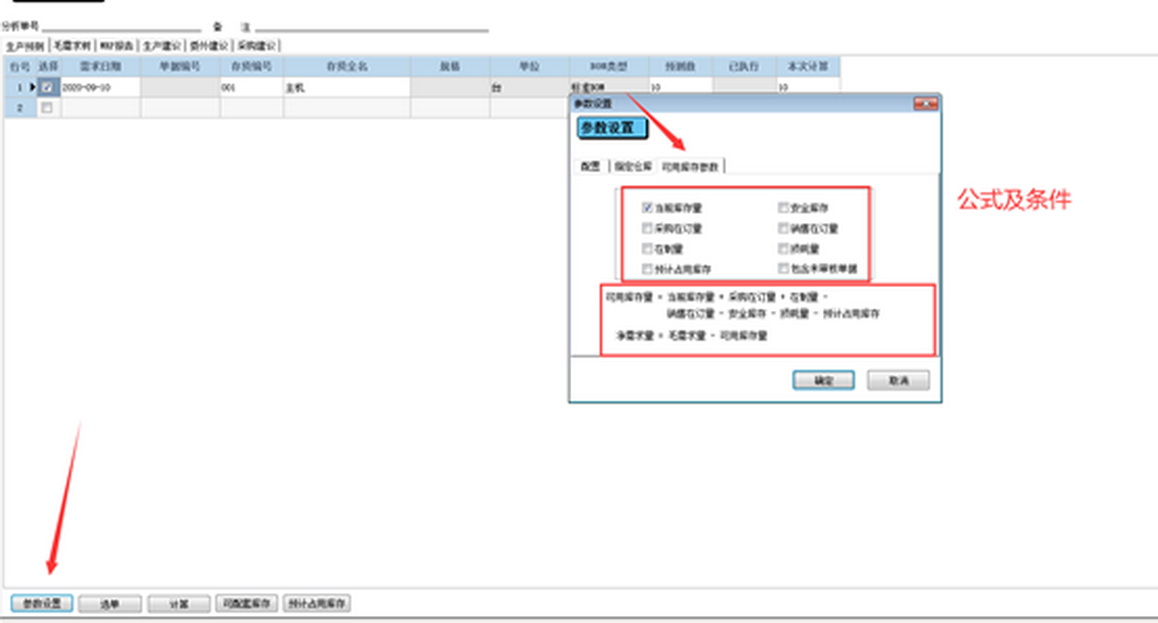1158x623 pixels.
Task: Toggle the 损耗量 checkbox
Action: point(783,249)
